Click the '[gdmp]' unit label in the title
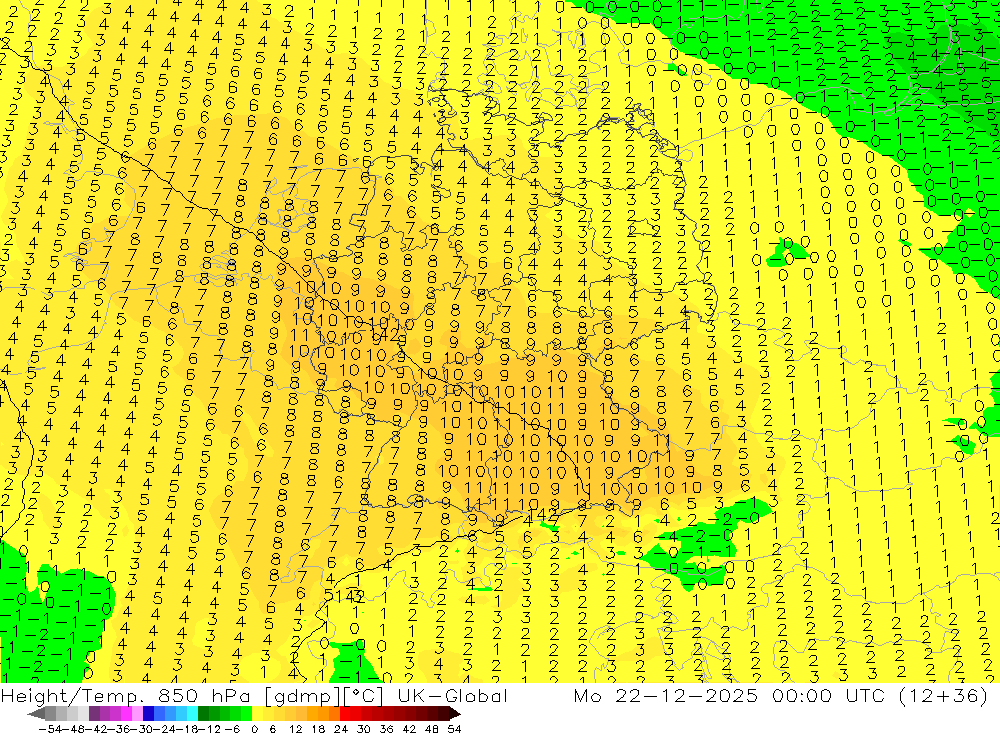The width and height of the screenshot is (1000, 733). (x=300, y=695)
